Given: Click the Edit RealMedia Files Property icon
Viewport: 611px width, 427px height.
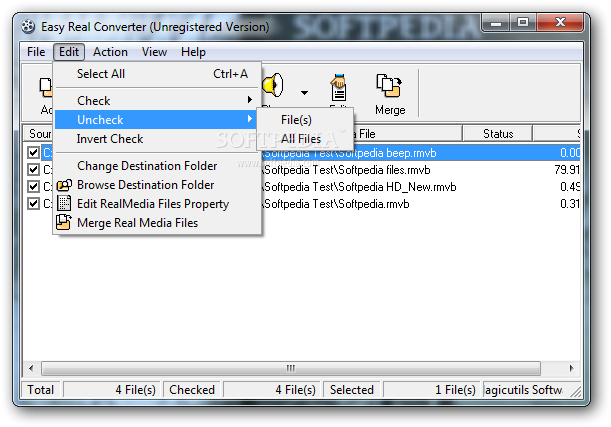Looking at the screenshot, I should [x=64, y=203].
